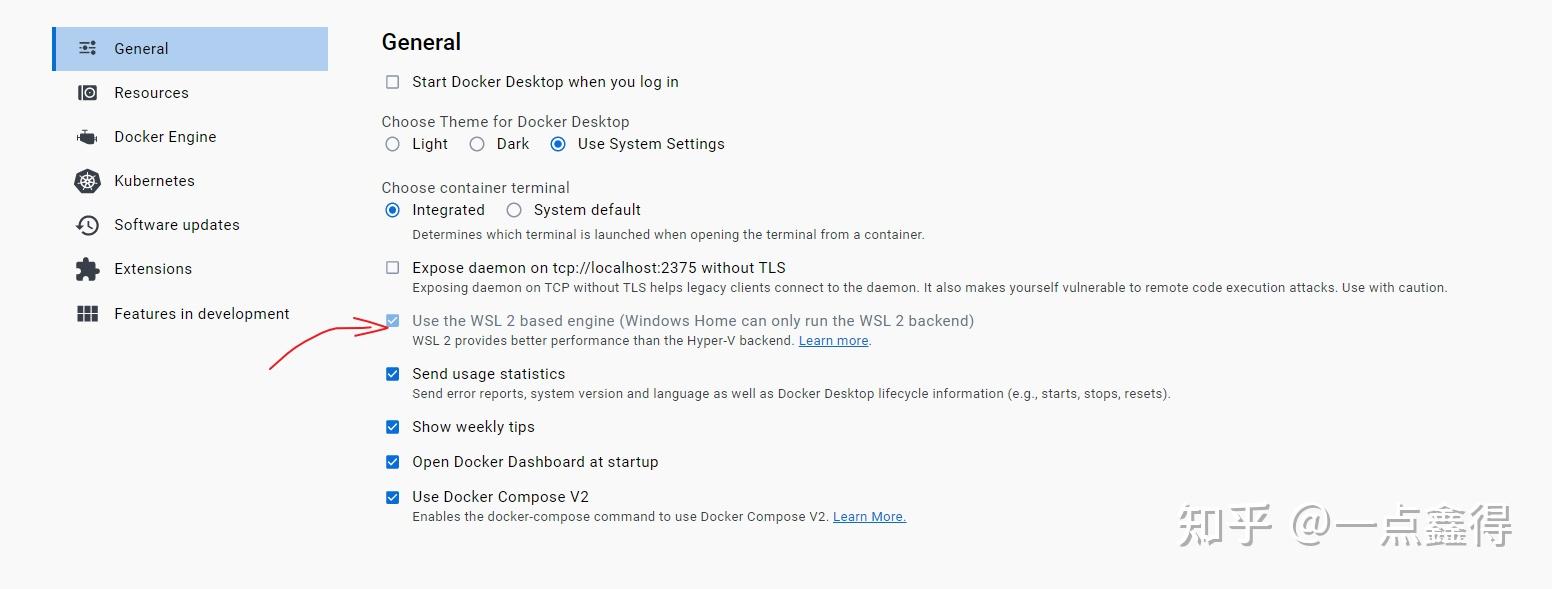Open Kubernetes settings via the helm icon
Screen dimensions: 1552x589
tap(88, 181)
